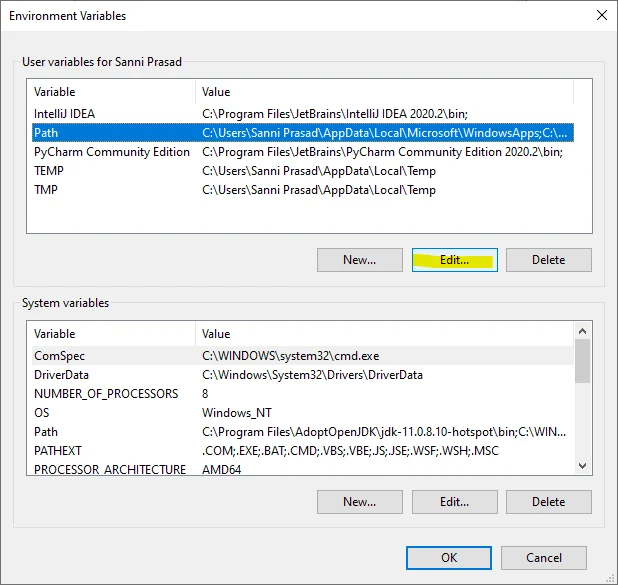
Task: Dismiss dialog with Cancel button
Action: [x=544, y=558]
